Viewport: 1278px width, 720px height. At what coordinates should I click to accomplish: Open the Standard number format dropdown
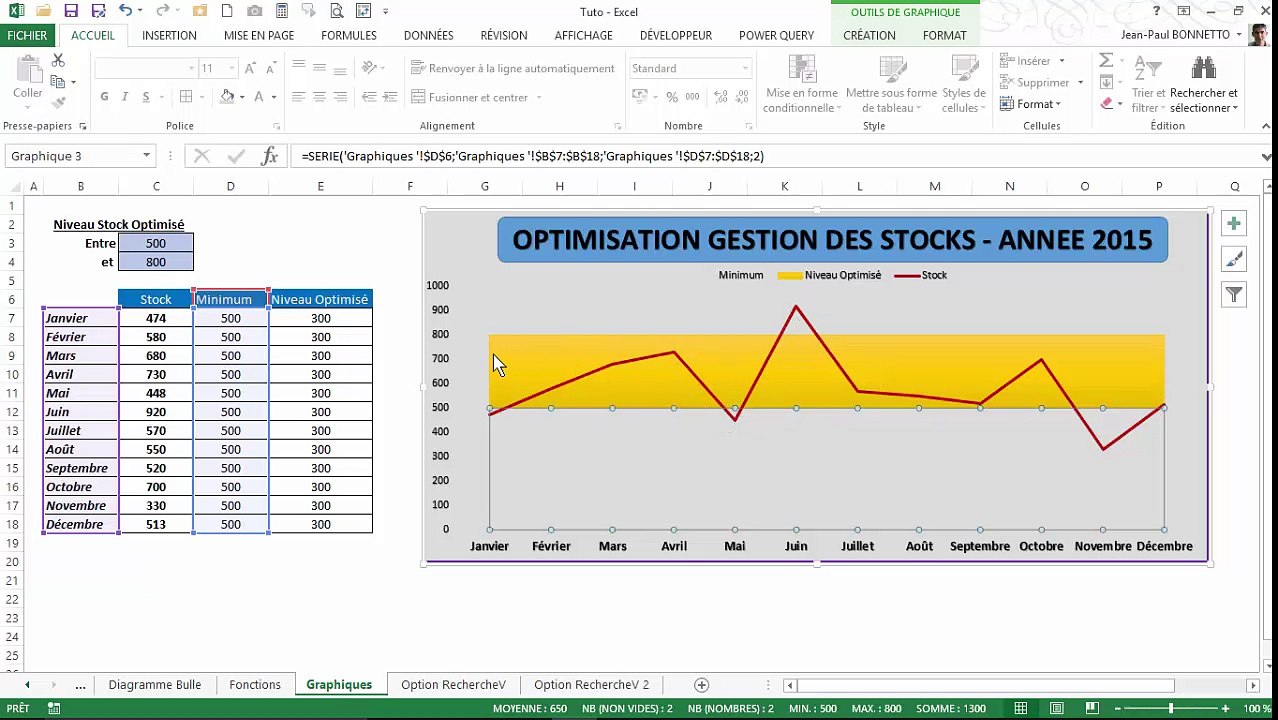coord(745,68)
